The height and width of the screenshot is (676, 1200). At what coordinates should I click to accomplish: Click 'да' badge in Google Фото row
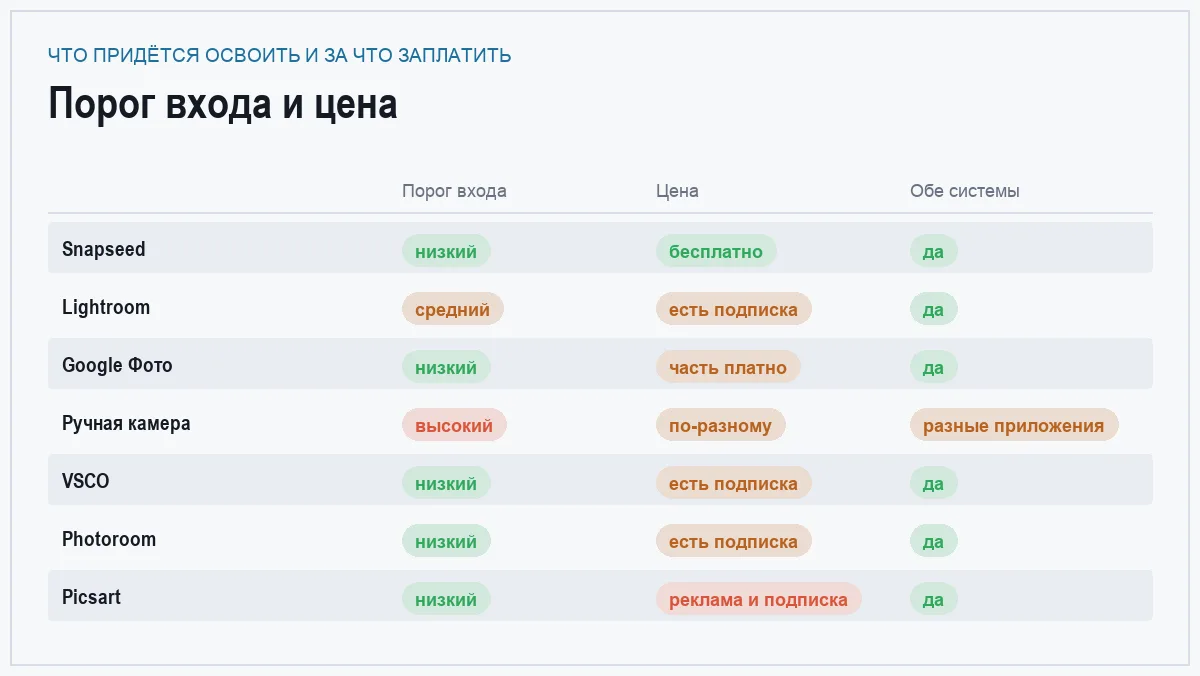(x=934, y=367)
